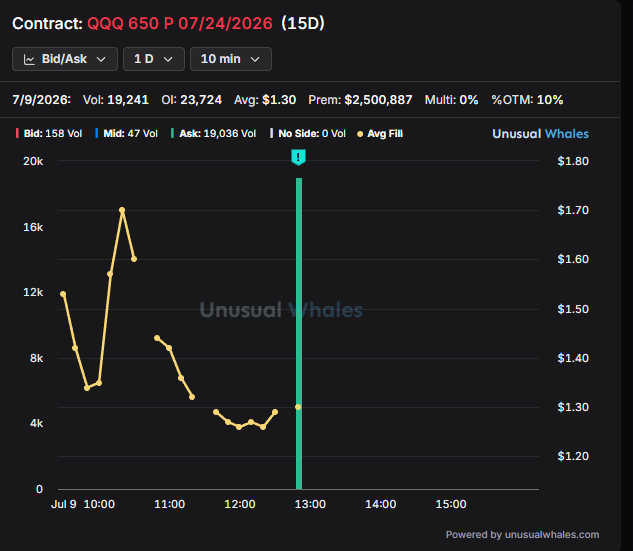Click the Vol: 19,241 value
The image size is (633, 551).
(x=116, y=100)
